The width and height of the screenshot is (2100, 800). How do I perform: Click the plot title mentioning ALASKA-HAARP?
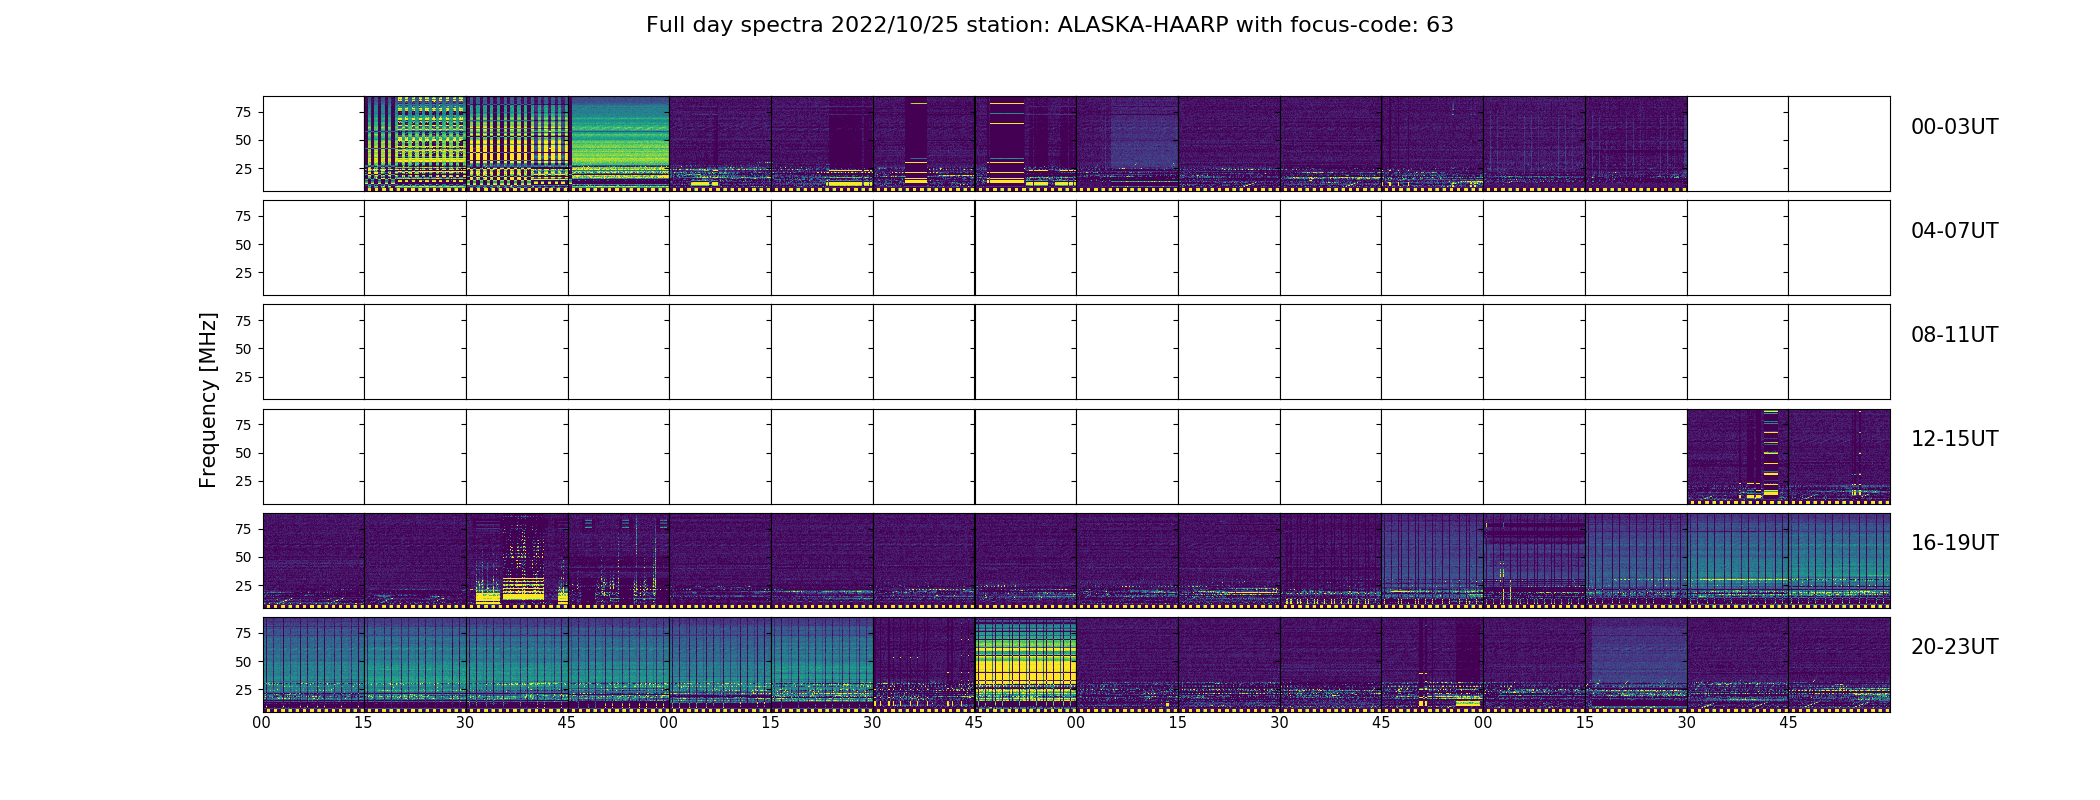(1049, 25)
